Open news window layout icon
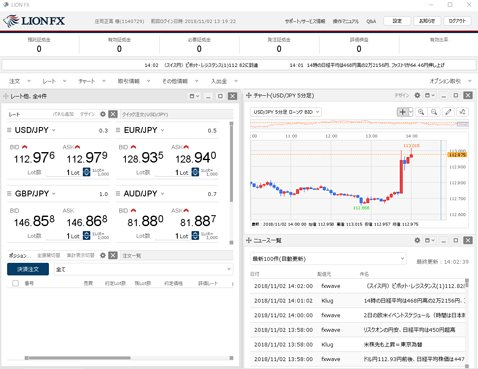 tap(430, 240)
